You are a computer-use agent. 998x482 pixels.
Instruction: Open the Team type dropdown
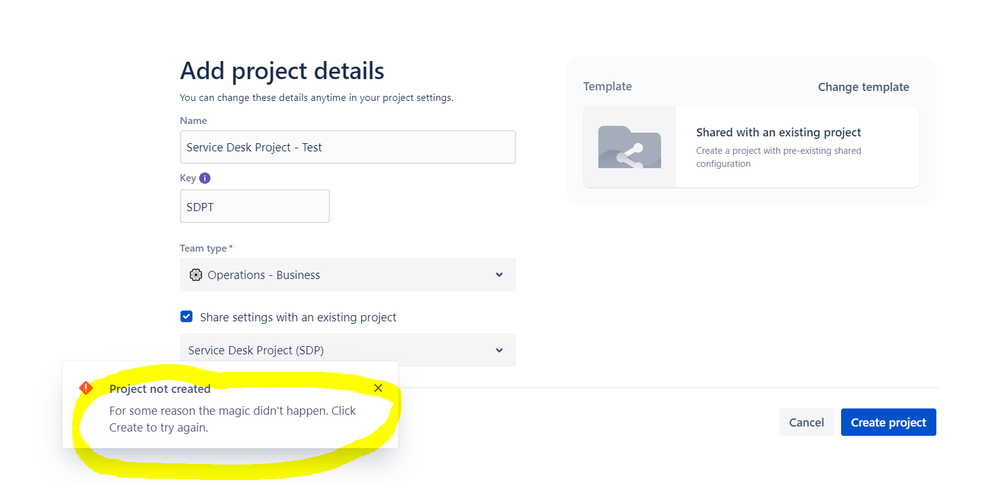(x=347, y=275)
